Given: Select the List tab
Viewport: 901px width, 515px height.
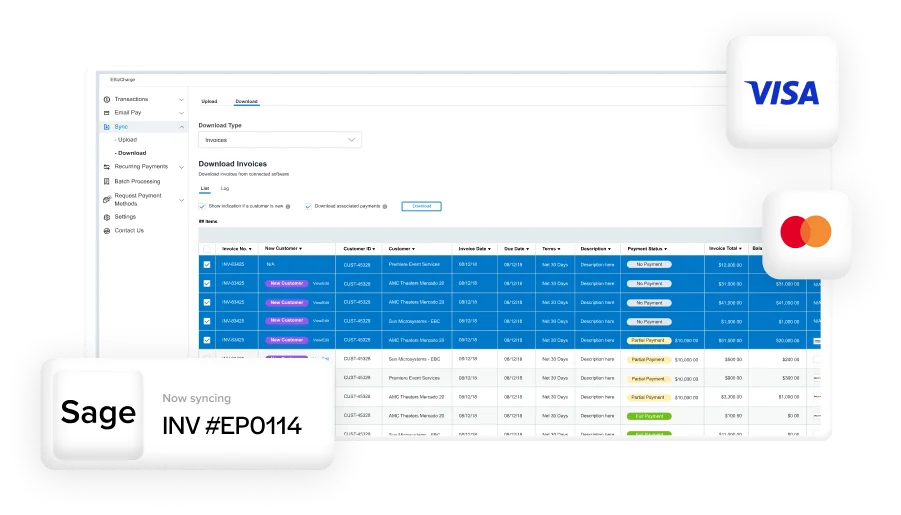Looking at the screenshot, I should tap(205, 189).
